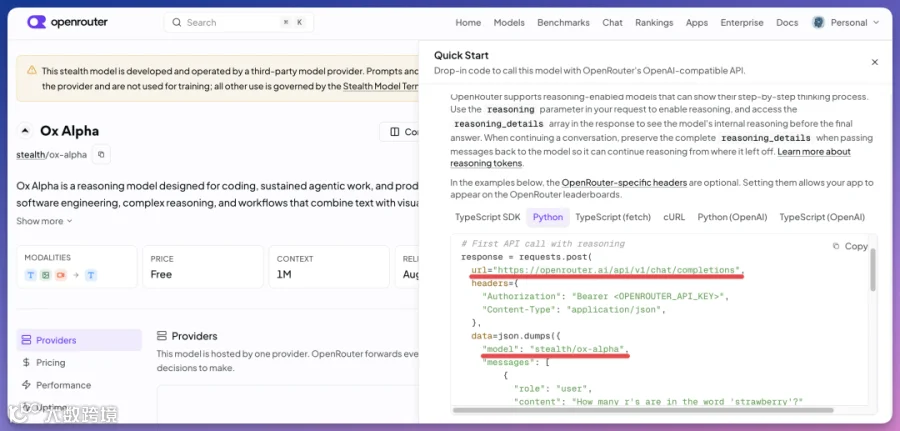Image resolution: width=900 pixels, height=431 pixels.
Task: Open the Personal account dropdown
Action: pyautogui.click(x=845, y=22)
